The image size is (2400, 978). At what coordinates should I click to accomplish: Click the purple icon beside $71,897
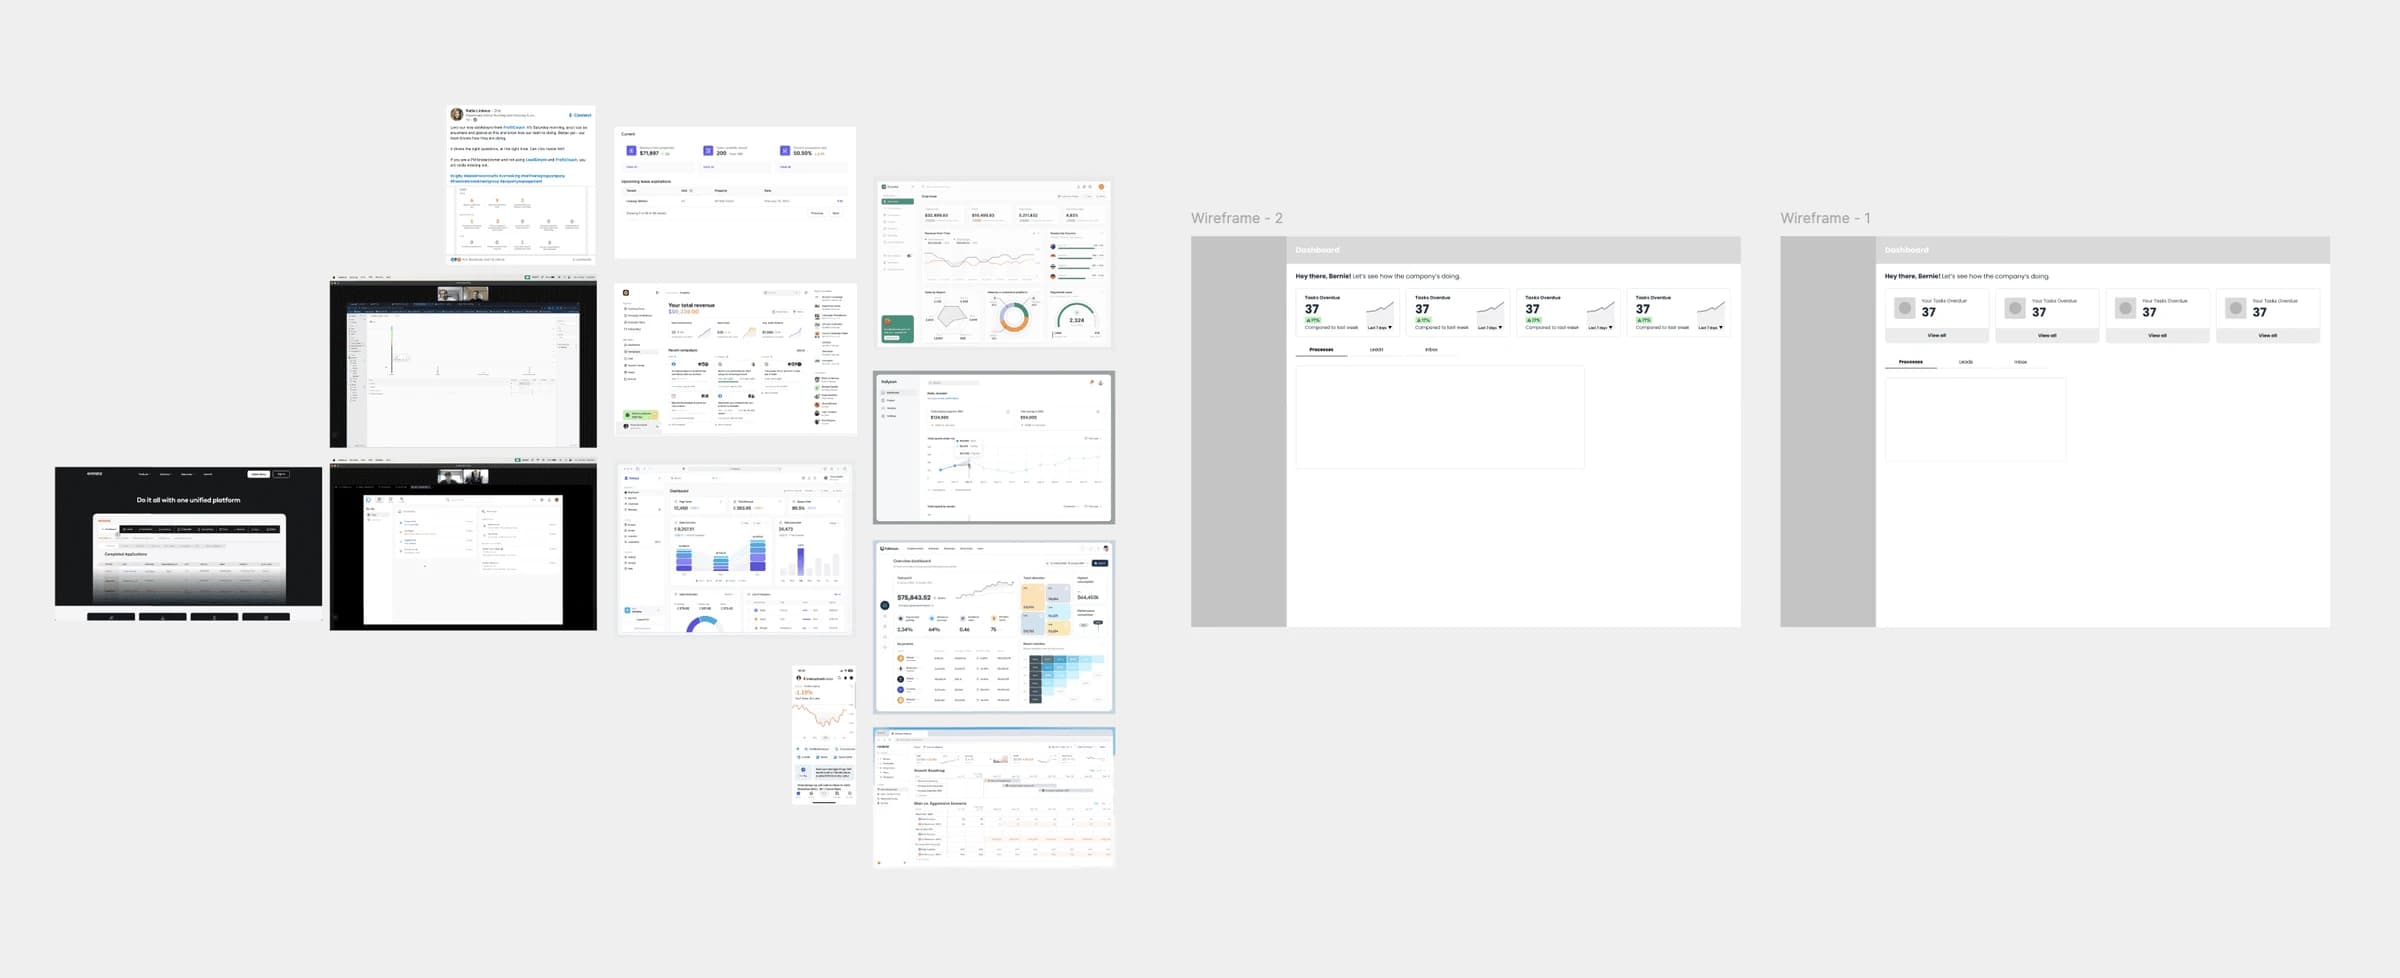point(631,151)
